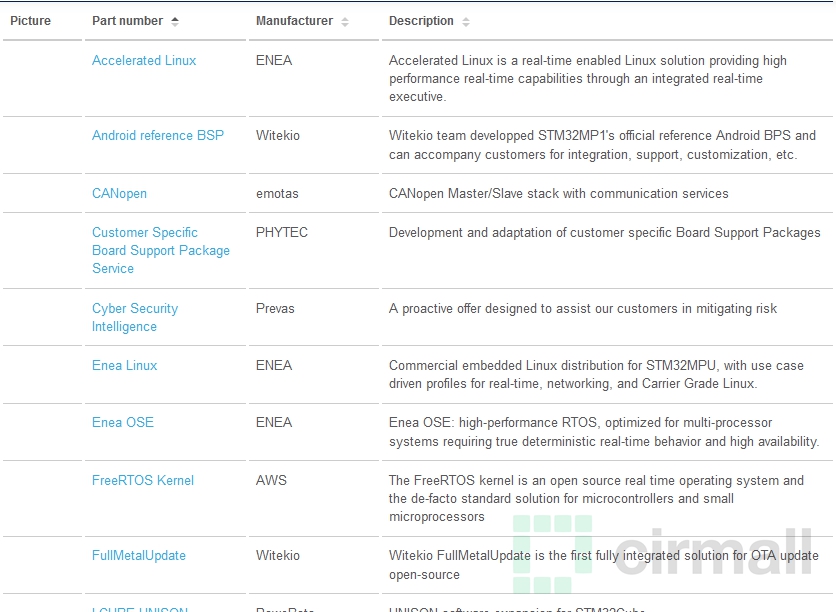
Task: Click the Witekio FullMetalUpdate OTA description
Action: coord(604,565)
